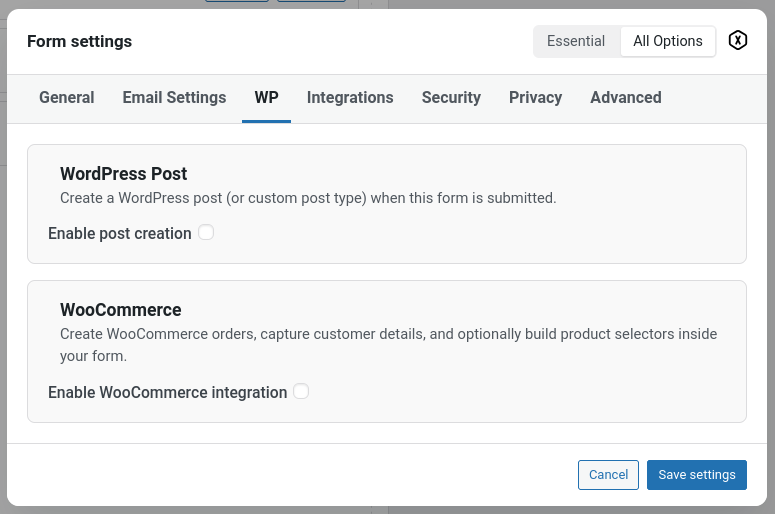
Task: Open the Email Settings tab
Action: point(174,97)
